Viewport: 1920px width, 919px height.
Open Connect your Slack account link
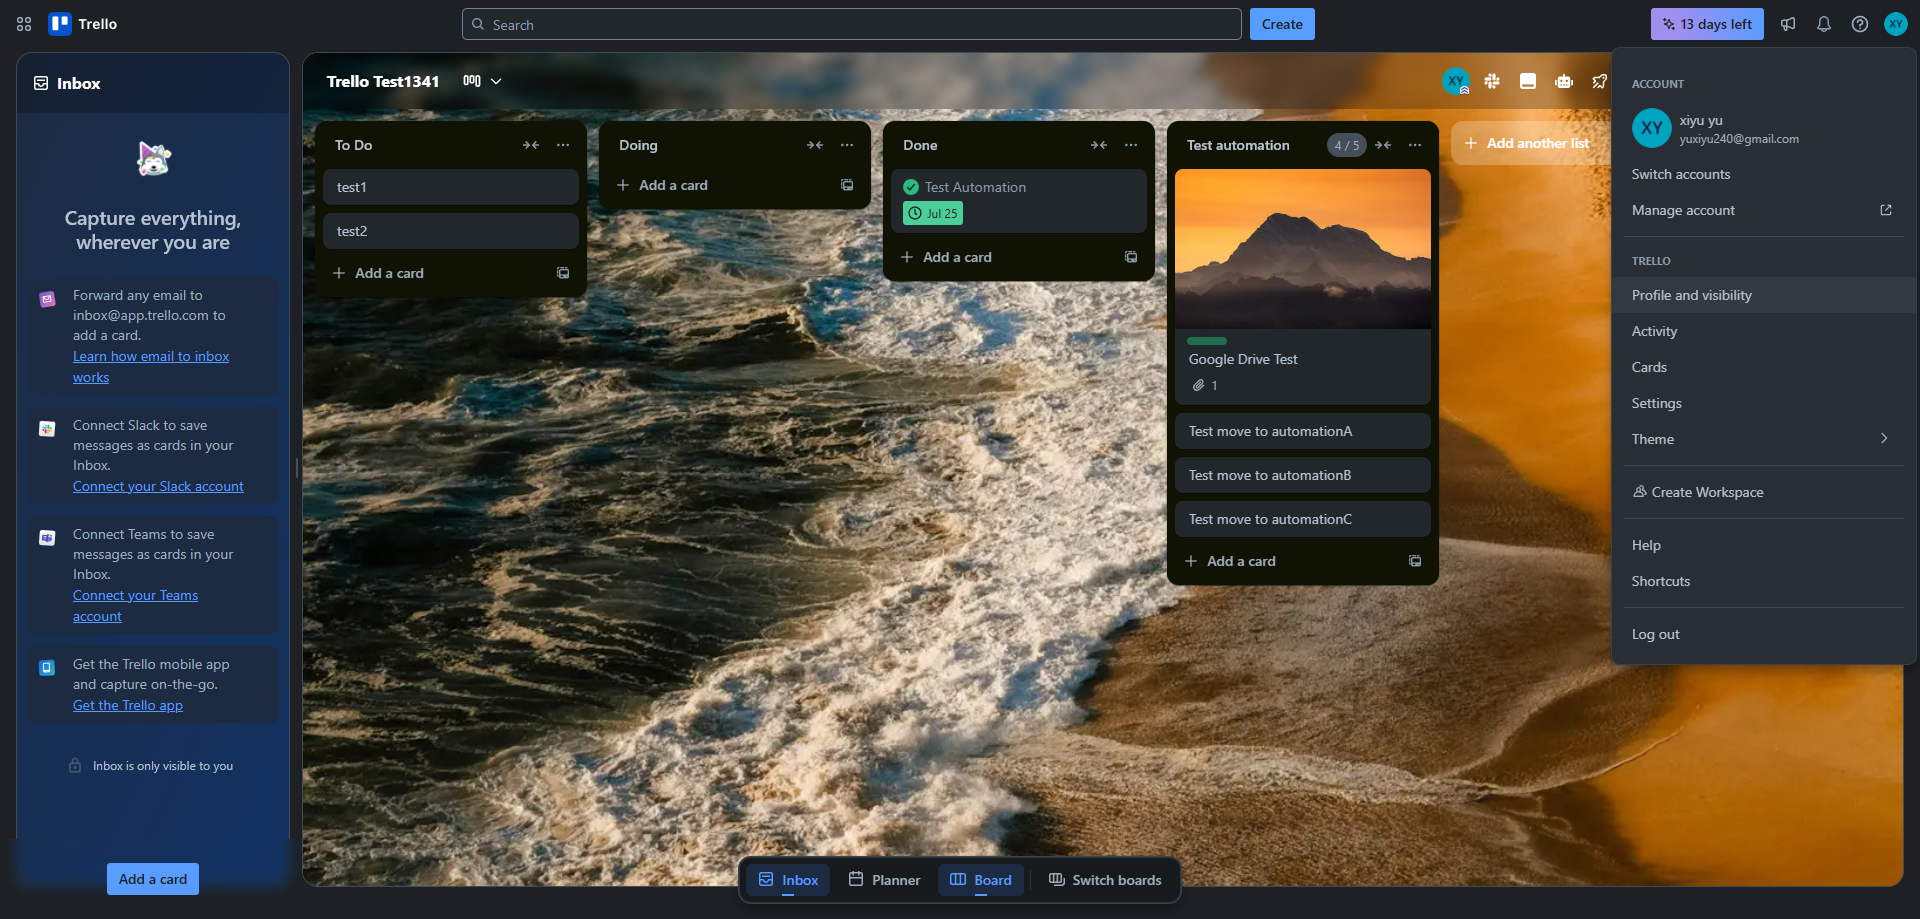point(158,486)
